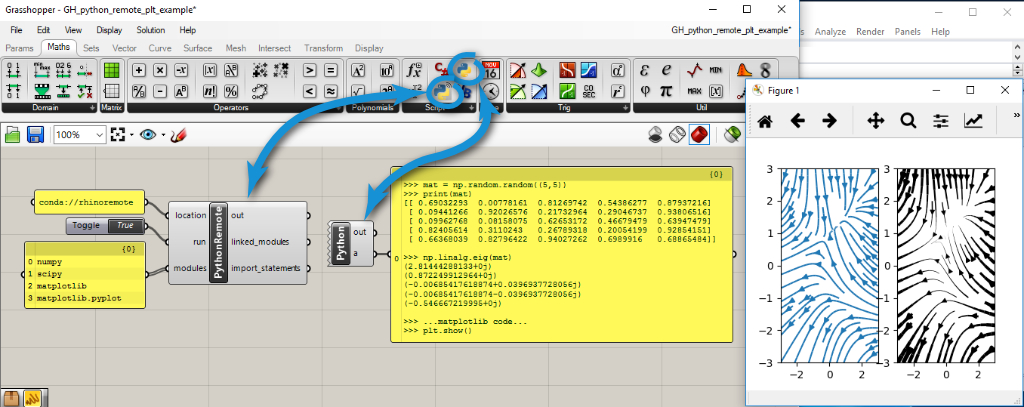The image size is (1024, 407).
Task: Choose the clock time component icon
Action: [490, 91]
